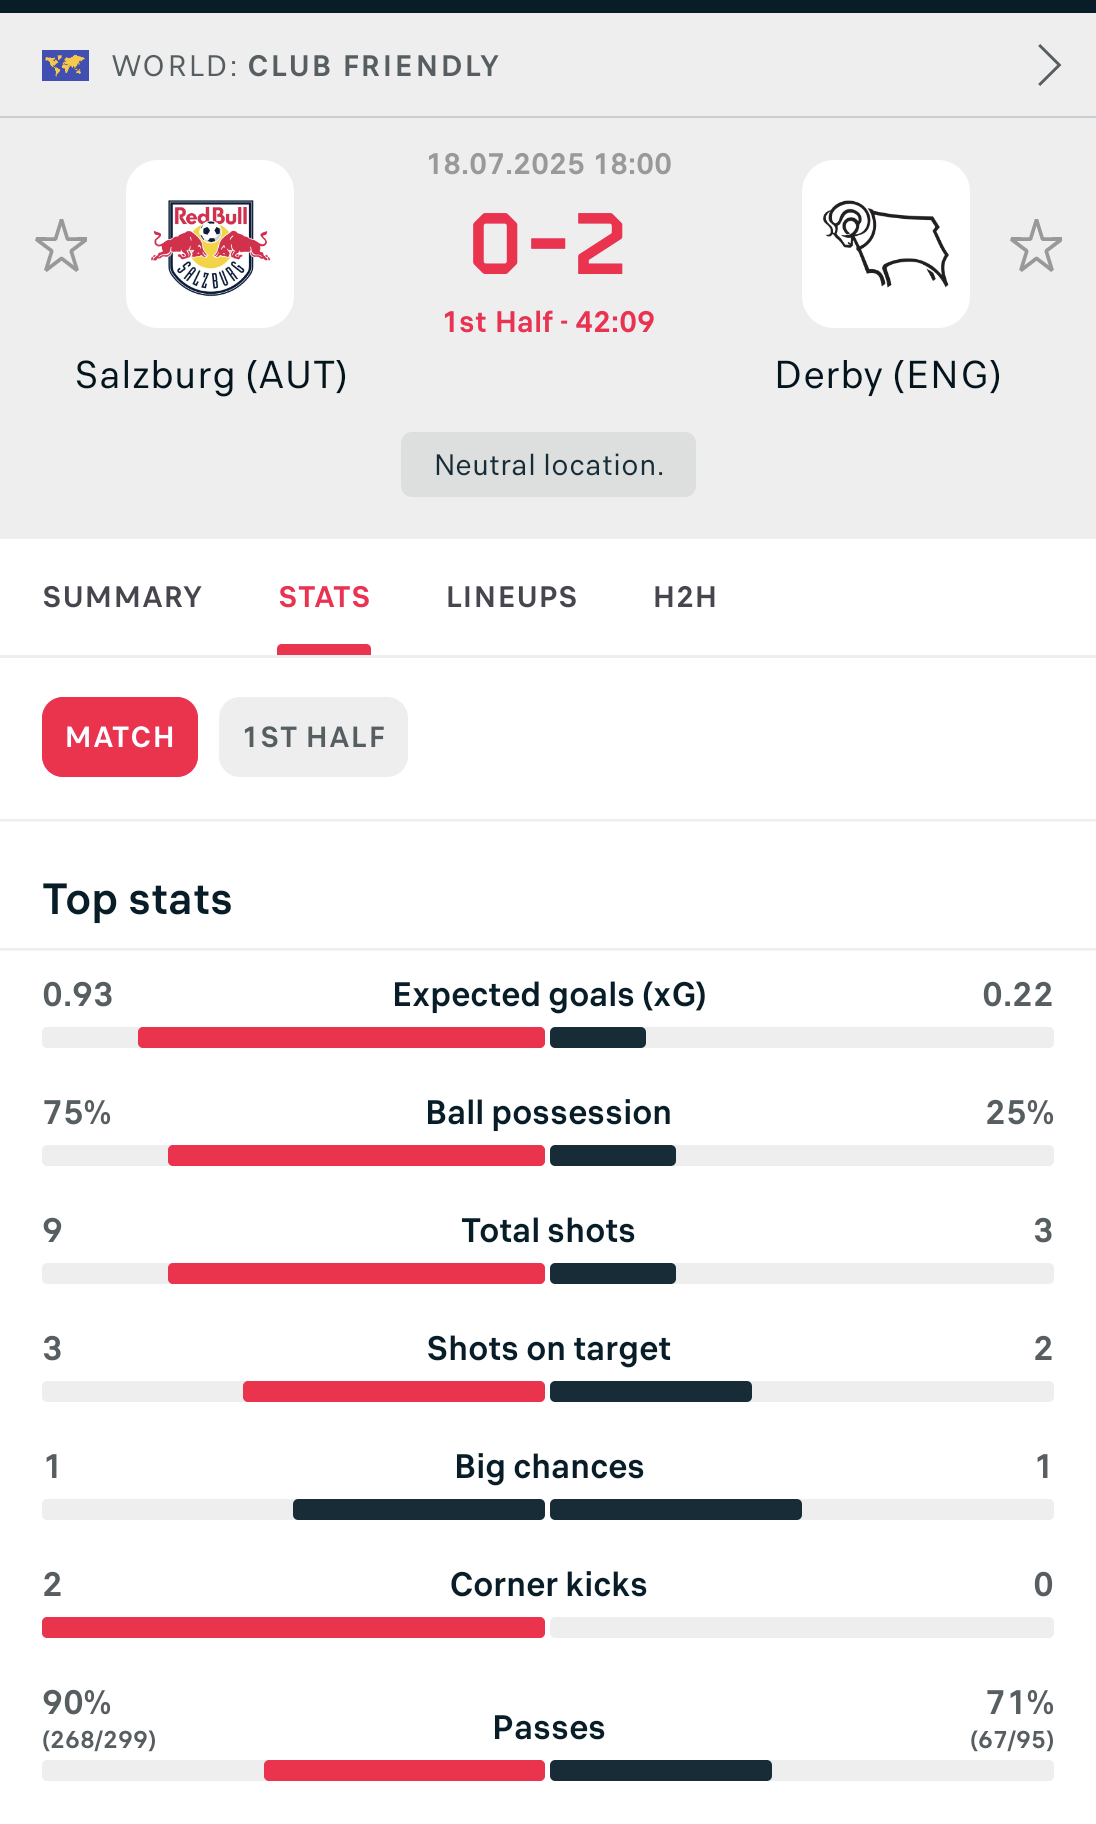View the H2H tab
This screenshot has width=1096, height=1824.
click(x=685, y=597)
